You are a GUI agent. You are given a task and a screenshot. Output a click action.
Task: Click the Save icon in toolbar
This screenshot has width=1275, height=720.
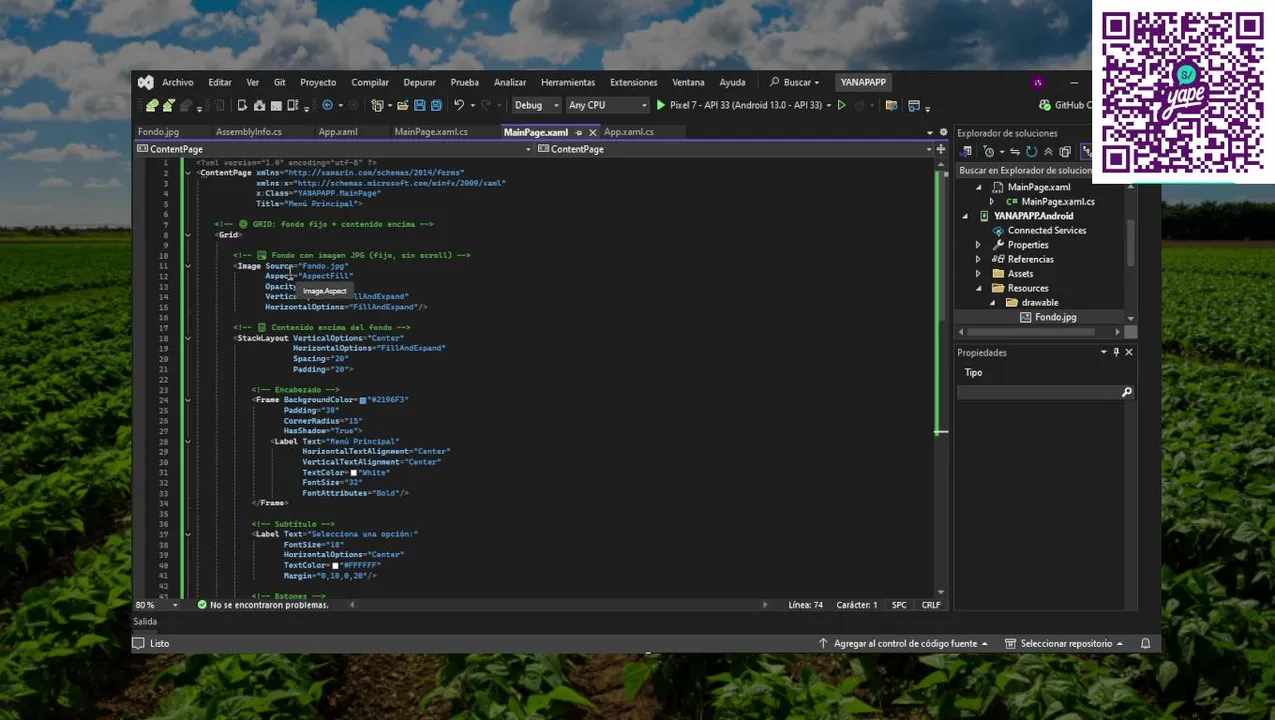[x=420, y=105]
